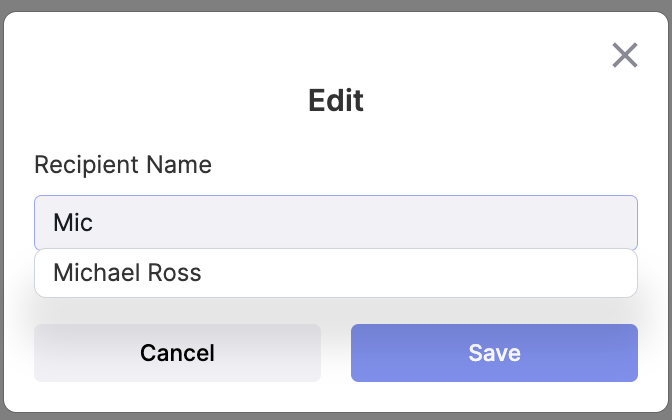Screen dimensions: 672x420
Task: Click the gray Cancel button
Action: pos(177,353)
